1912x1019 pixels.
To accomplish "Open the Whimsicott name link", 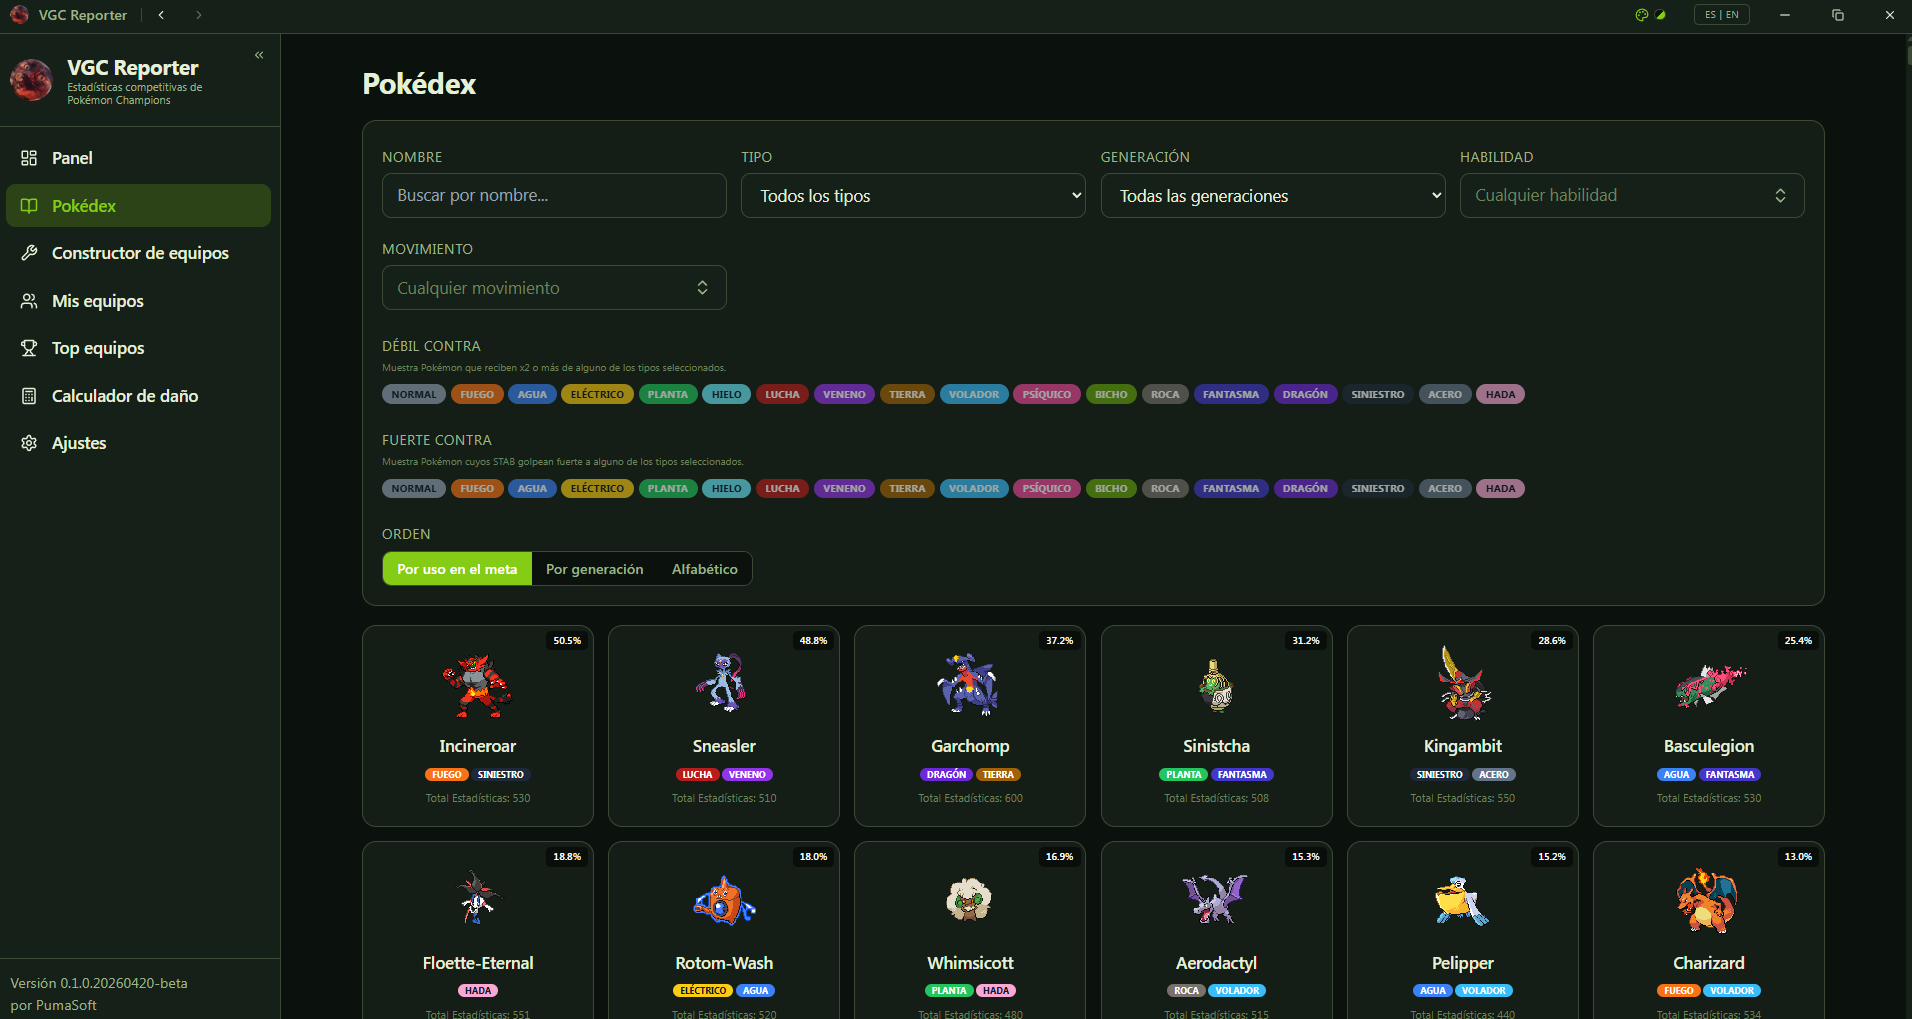I will pos(970,963).
